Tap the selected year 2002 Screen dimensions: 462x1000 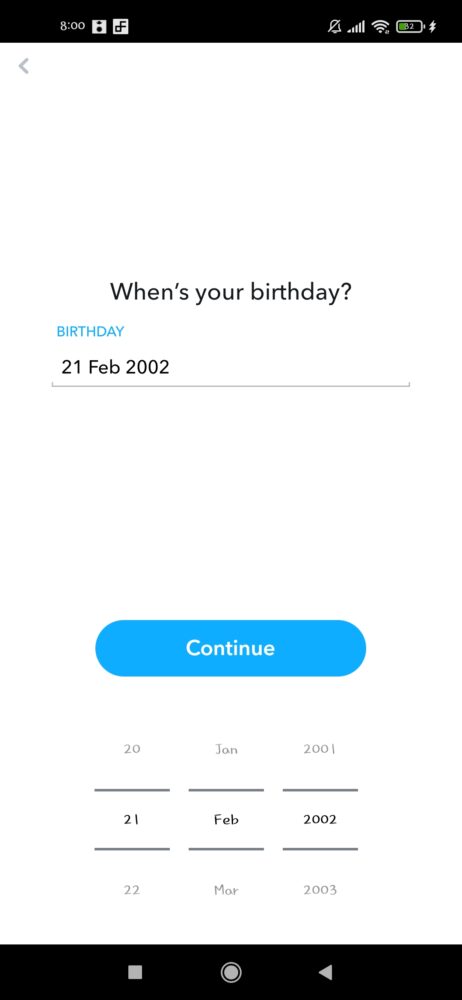(x=320, y=820)
